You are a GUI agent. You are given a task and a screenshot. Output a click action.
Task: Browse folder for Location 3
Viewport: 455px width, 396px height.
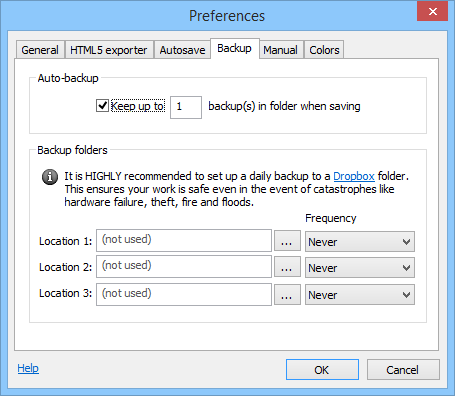click(x=287, y=295)
